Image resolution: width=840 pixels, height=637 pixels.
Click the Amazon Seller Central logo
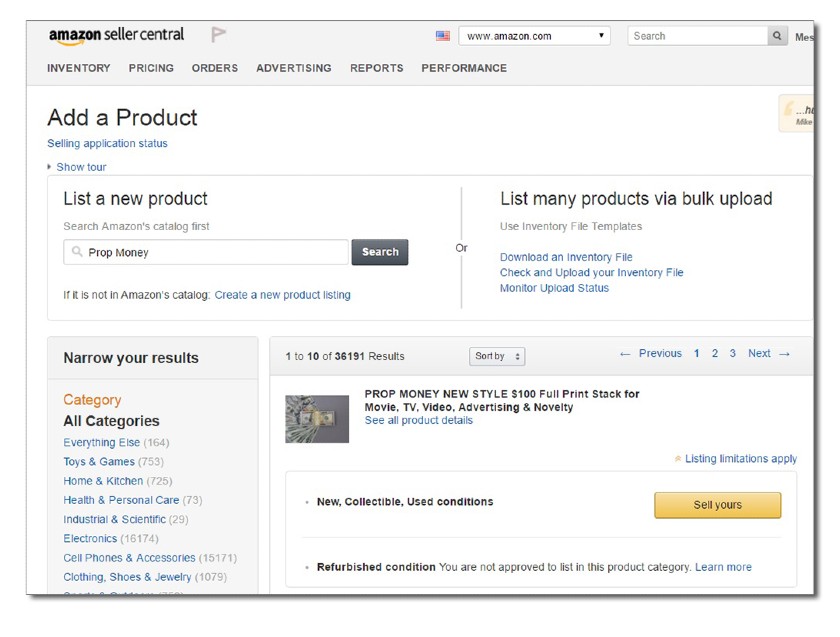tap(116, 35)
